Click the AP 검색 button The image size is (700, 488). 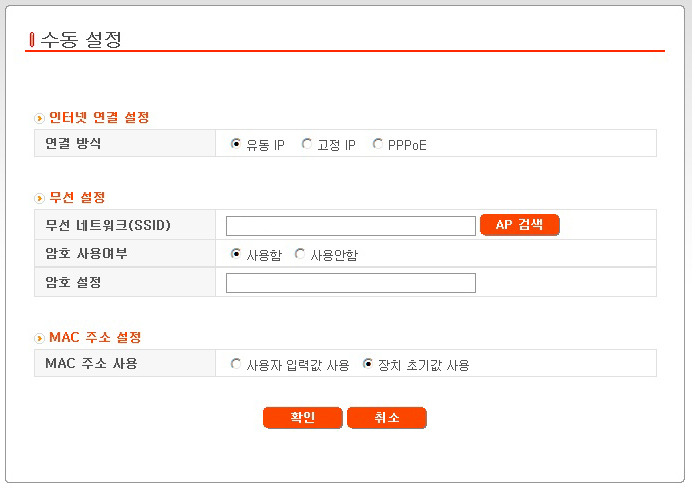pos(519,225)
